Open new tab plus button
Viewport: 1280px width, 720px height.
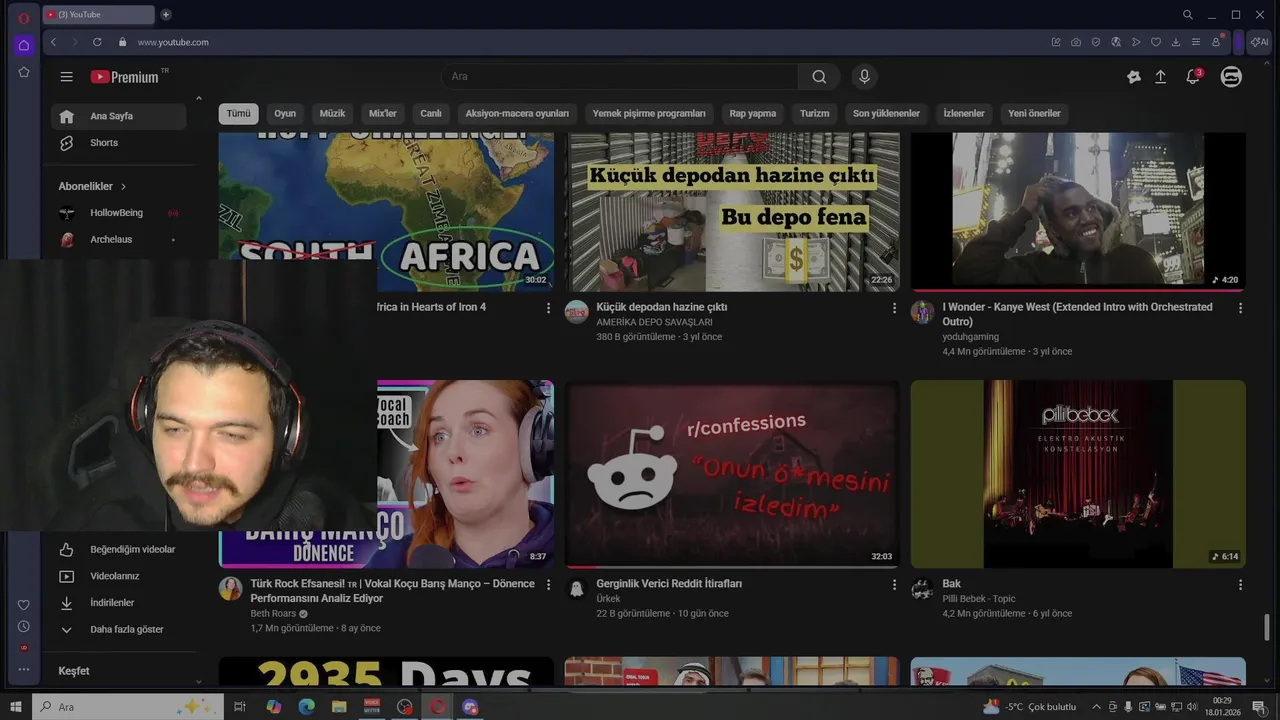[166, 15]
